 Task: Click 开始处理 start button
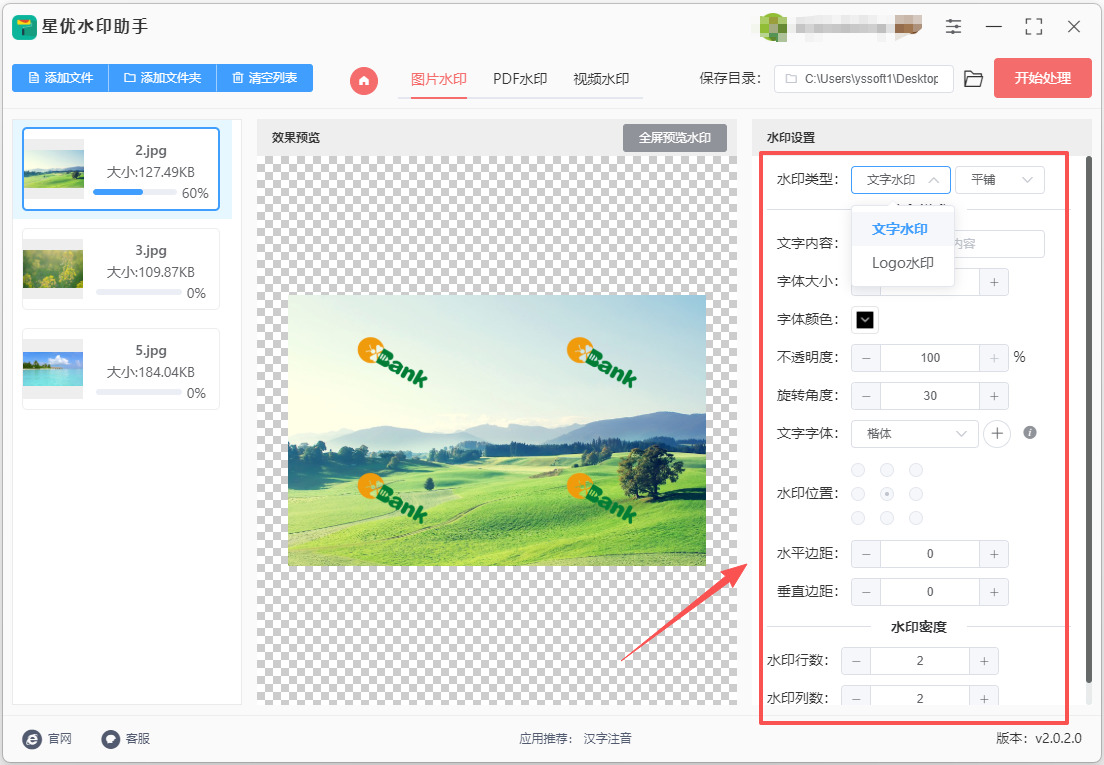1042,78
